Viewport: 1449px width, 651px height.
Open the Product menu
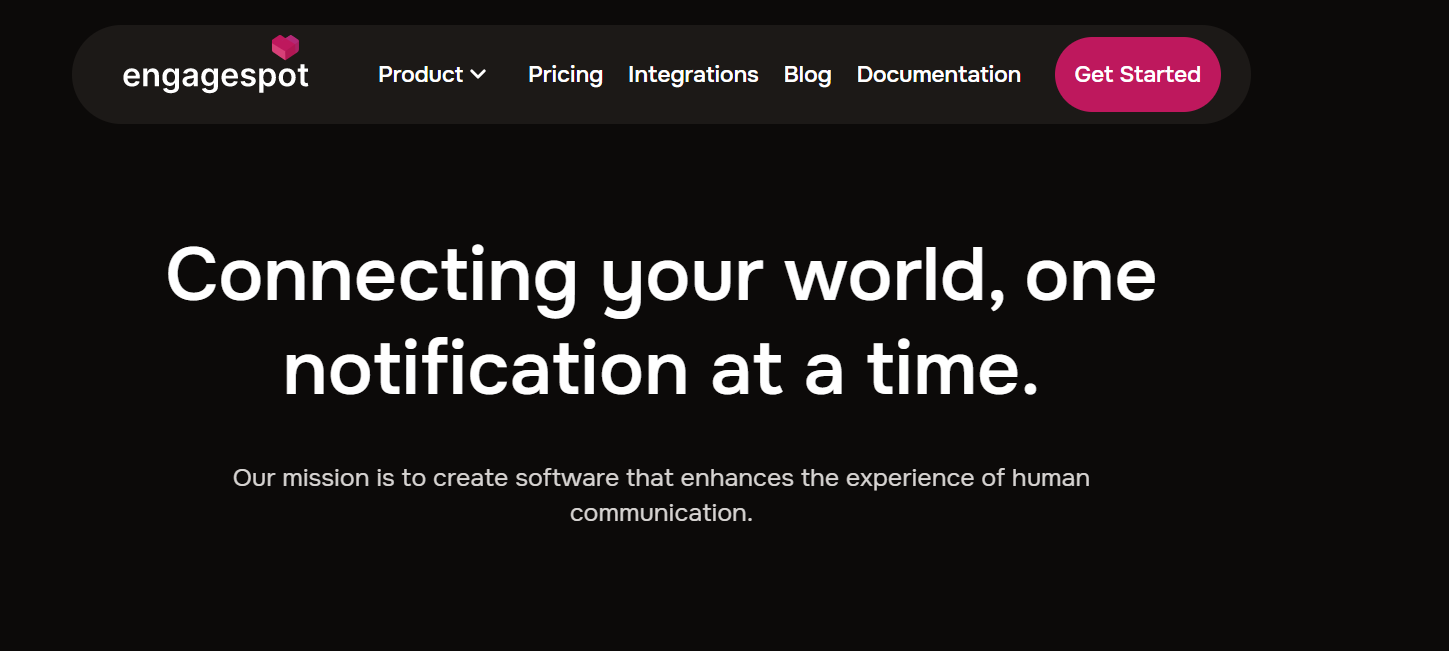420,75
